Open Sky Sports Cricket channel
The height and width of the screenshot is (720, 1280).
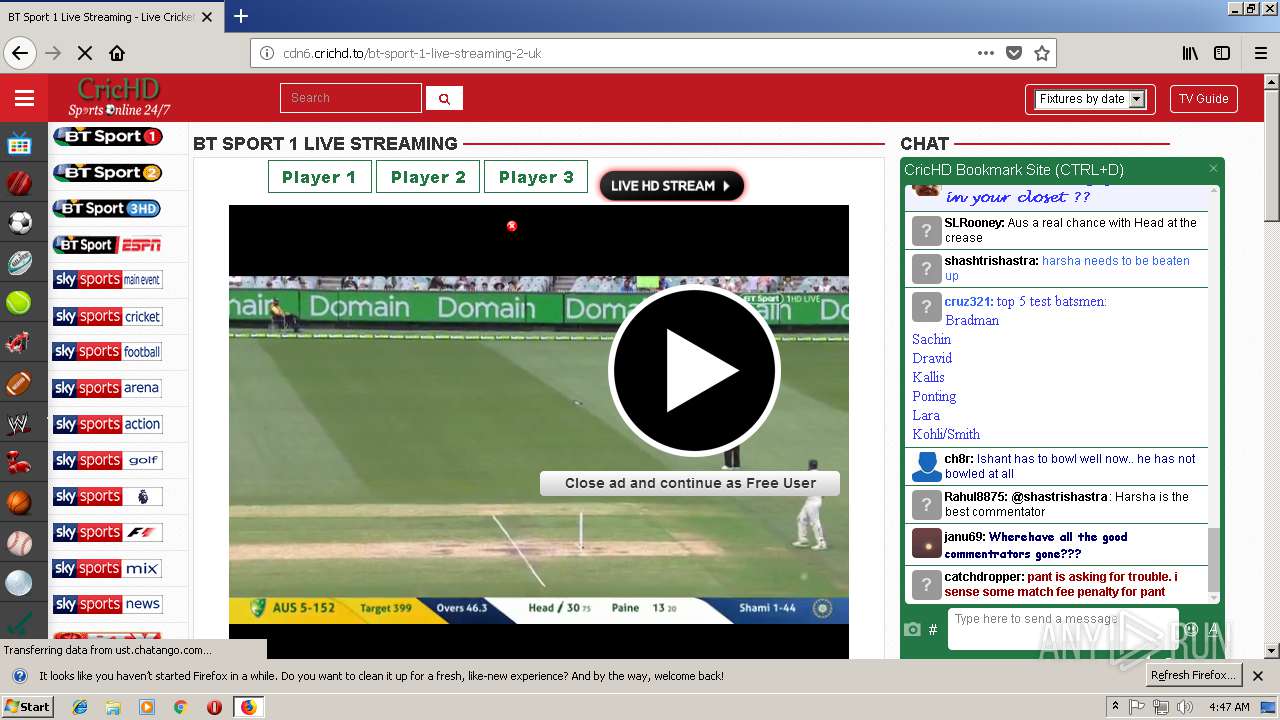pyautogui.click(x=107, y=316)
